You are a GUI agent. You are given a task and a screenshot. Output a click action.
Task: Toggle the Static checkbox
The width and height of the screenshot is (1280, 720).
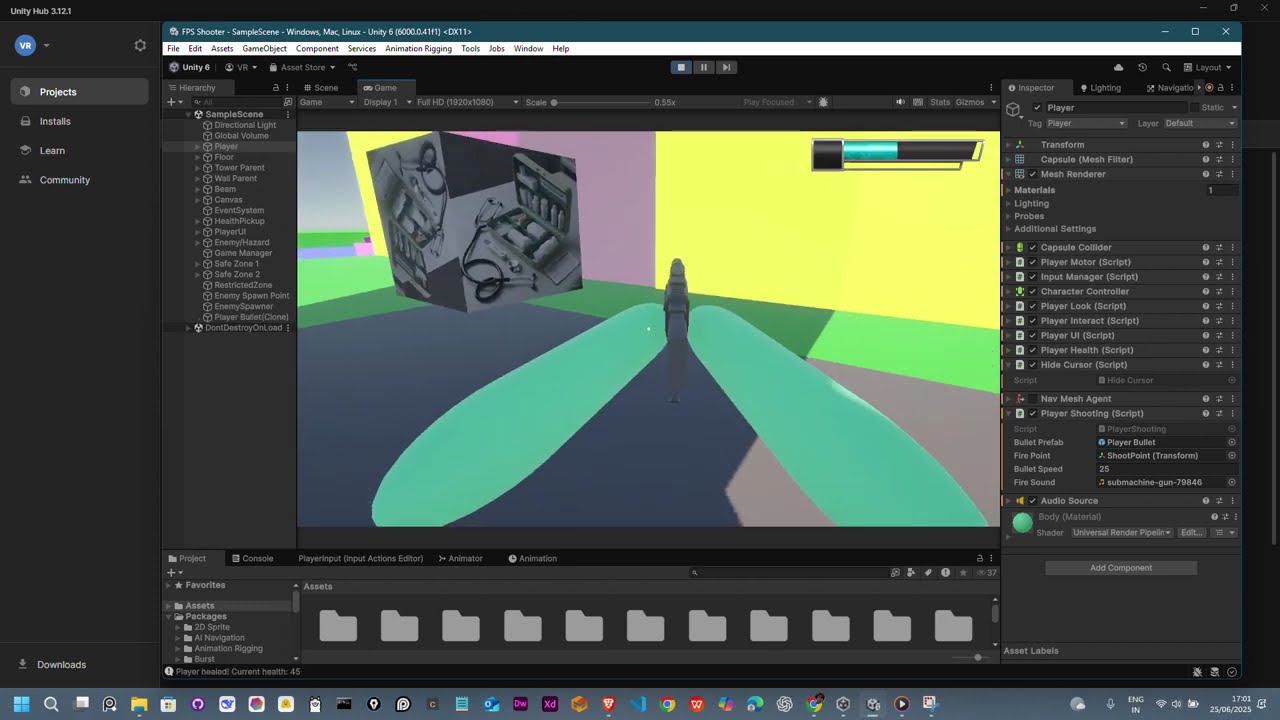click(1194, 108)
